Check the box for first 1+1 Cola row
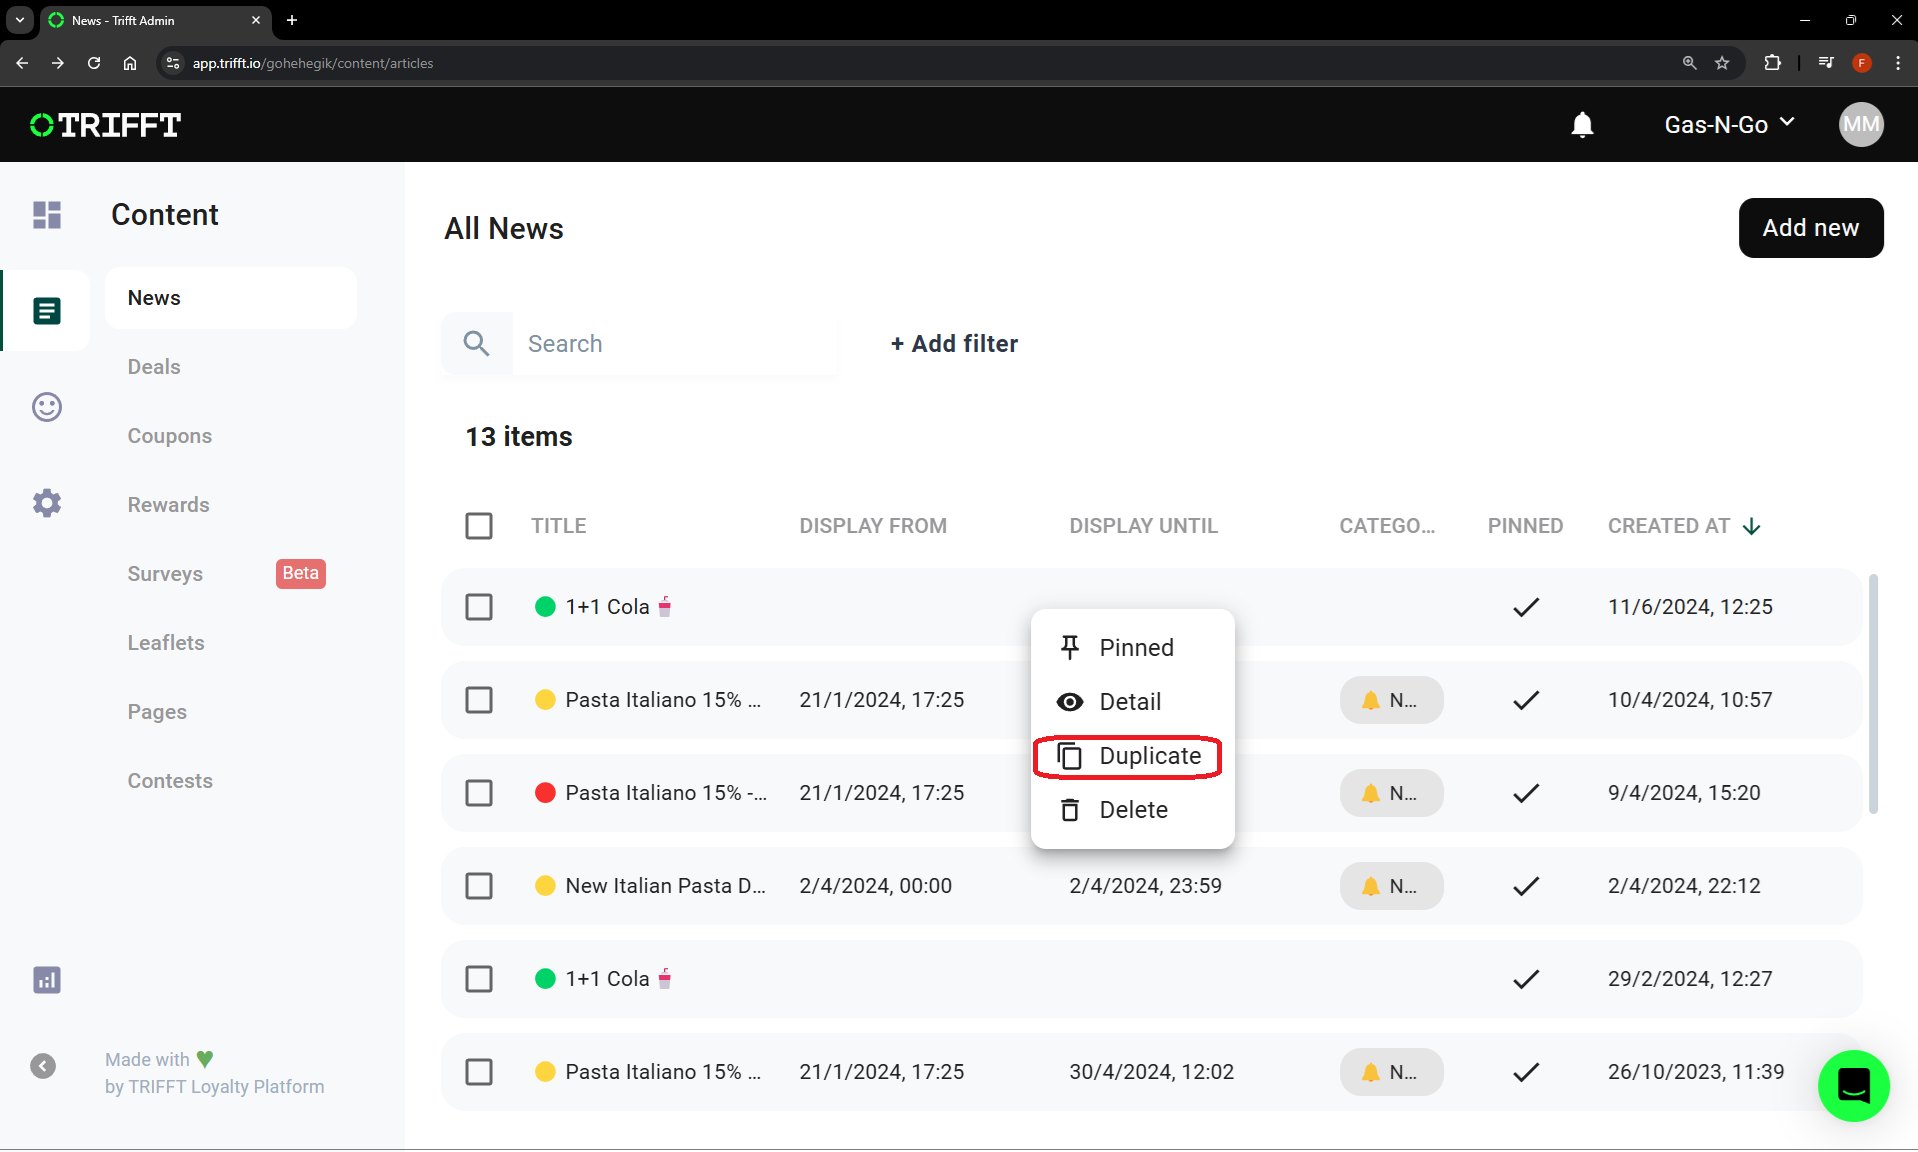The image size is (1918, 1152). pyautogui.click(x=479, y=607)
